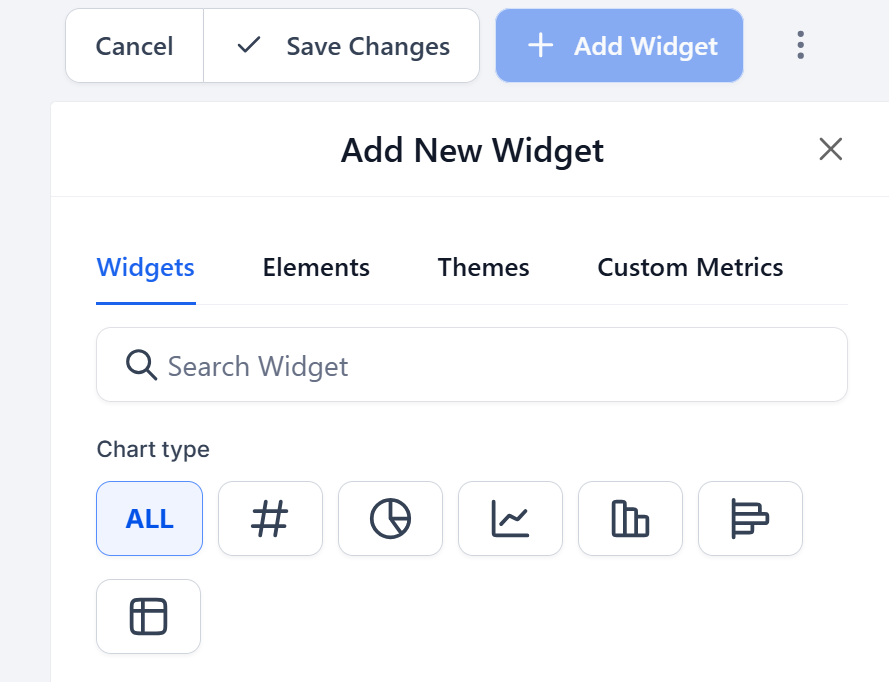Viewport: 889px width, 682px height.
Task: Choose the column chart type filter
Action: coord(630,518)
